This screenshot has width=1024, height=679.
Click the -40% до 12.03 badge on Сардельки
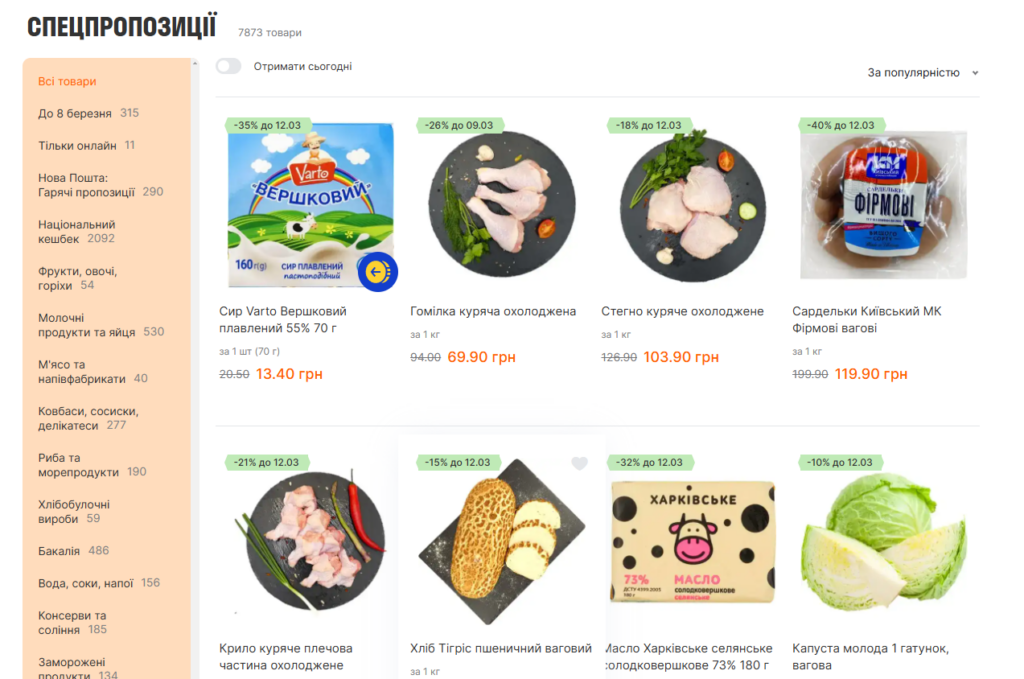point(840,125)
